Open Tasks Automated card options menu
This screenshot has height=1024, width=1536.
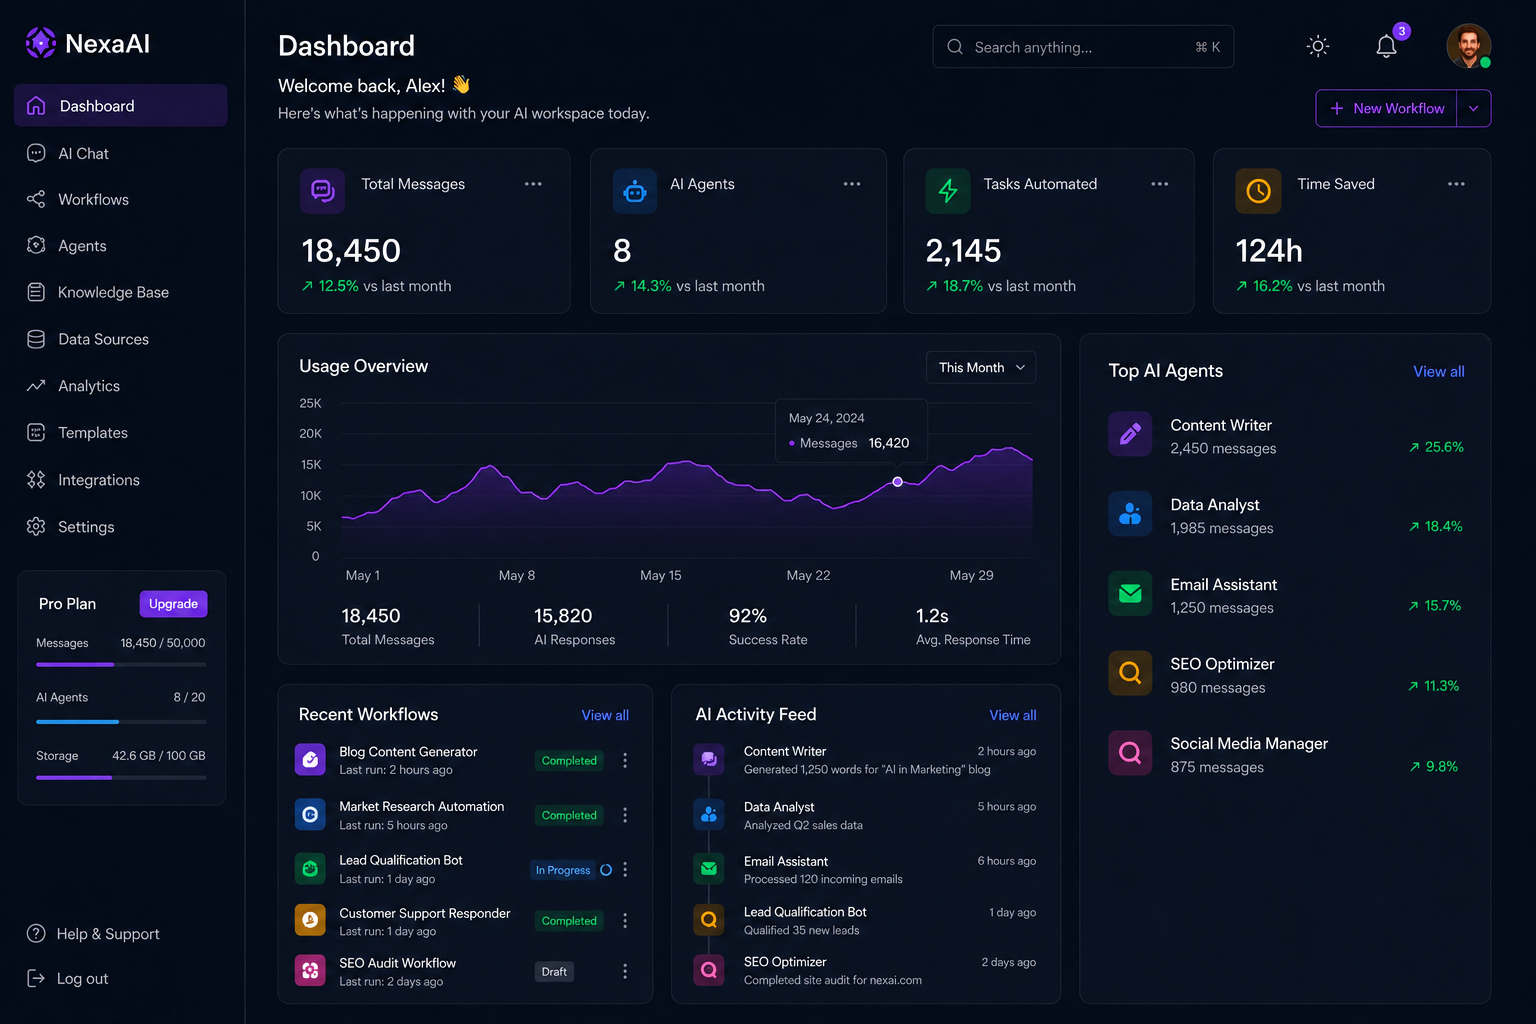click(1160, 184)
